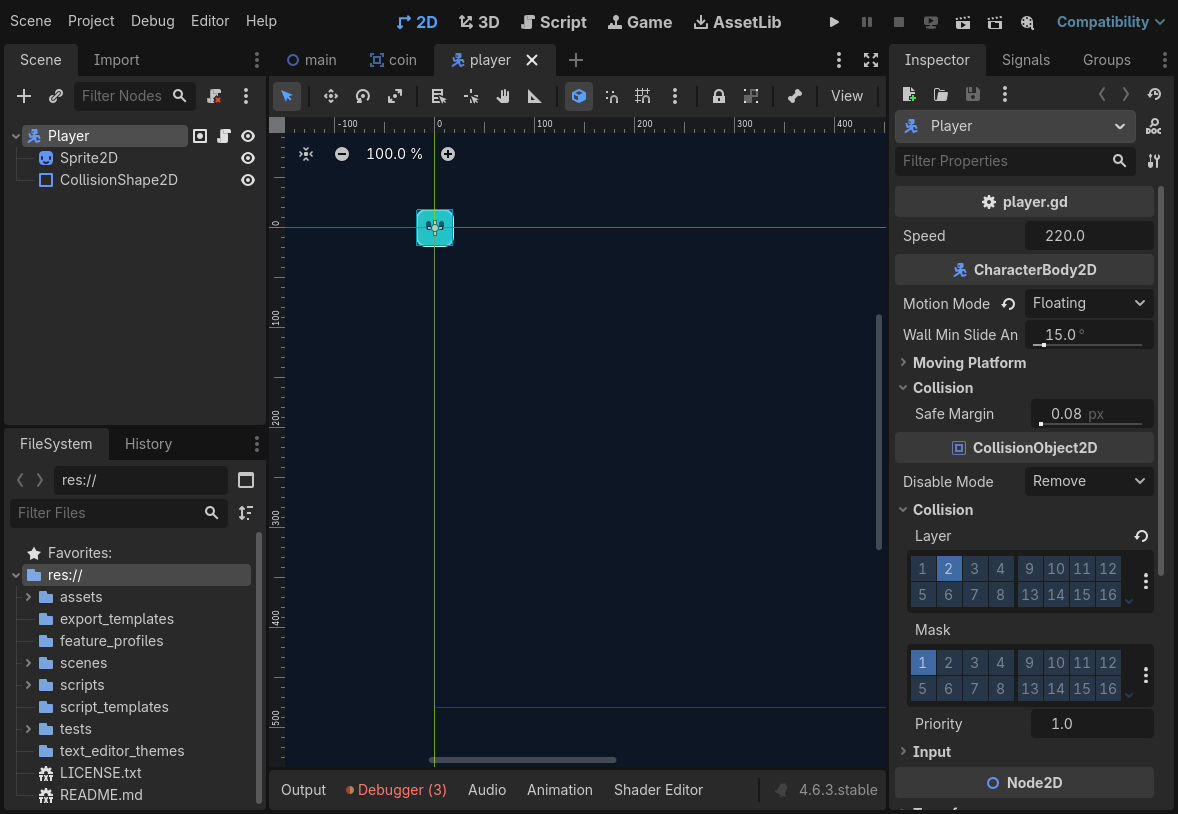Open the Player object selector dropdown
Image resolution: width=1178 pixels, height=814 pixels.
point(1015,126)
